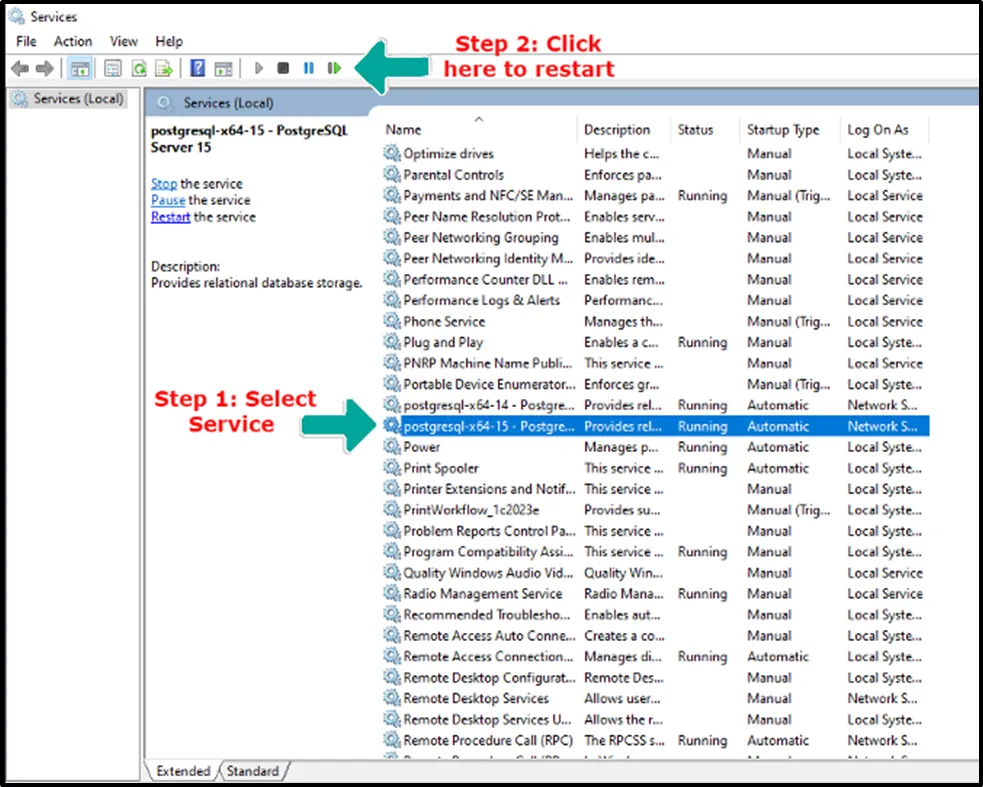This screenshot has width=983, height=787.
Task: Sort services by Name column header
Action: point(404,130)
